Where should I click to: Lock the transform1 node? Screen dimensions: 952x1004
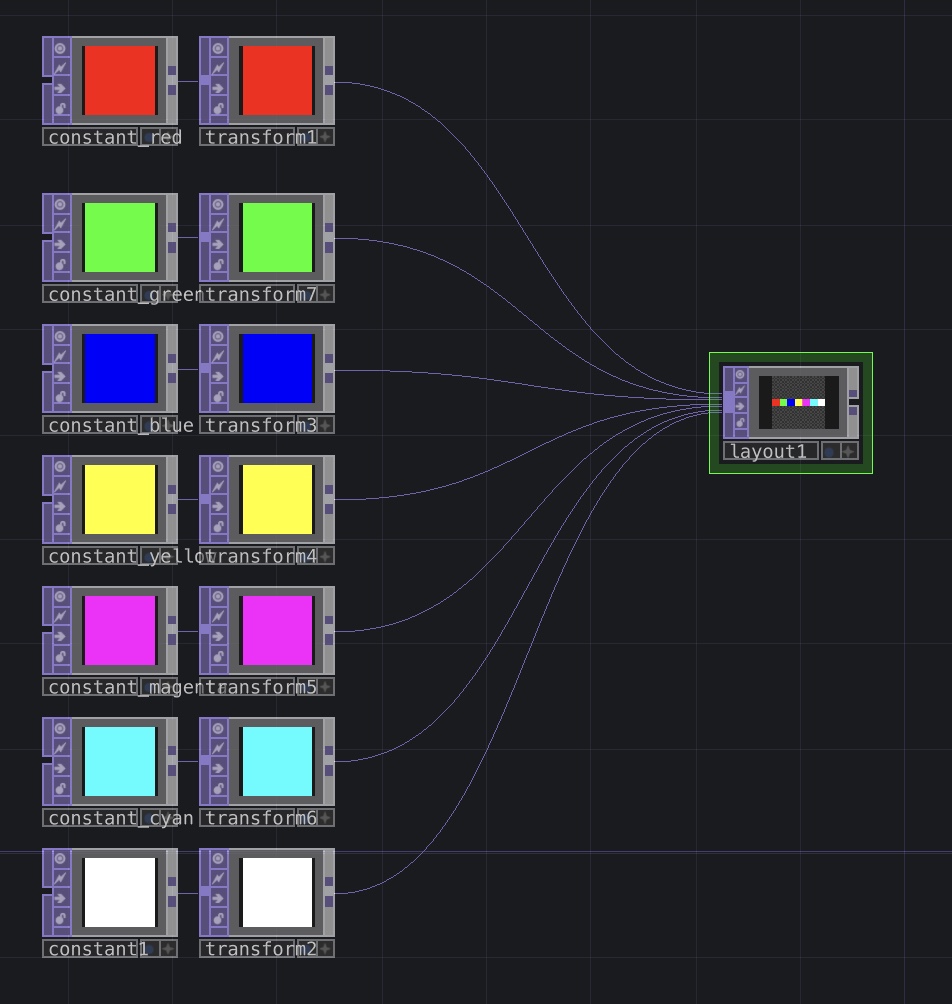coord(218,108)
